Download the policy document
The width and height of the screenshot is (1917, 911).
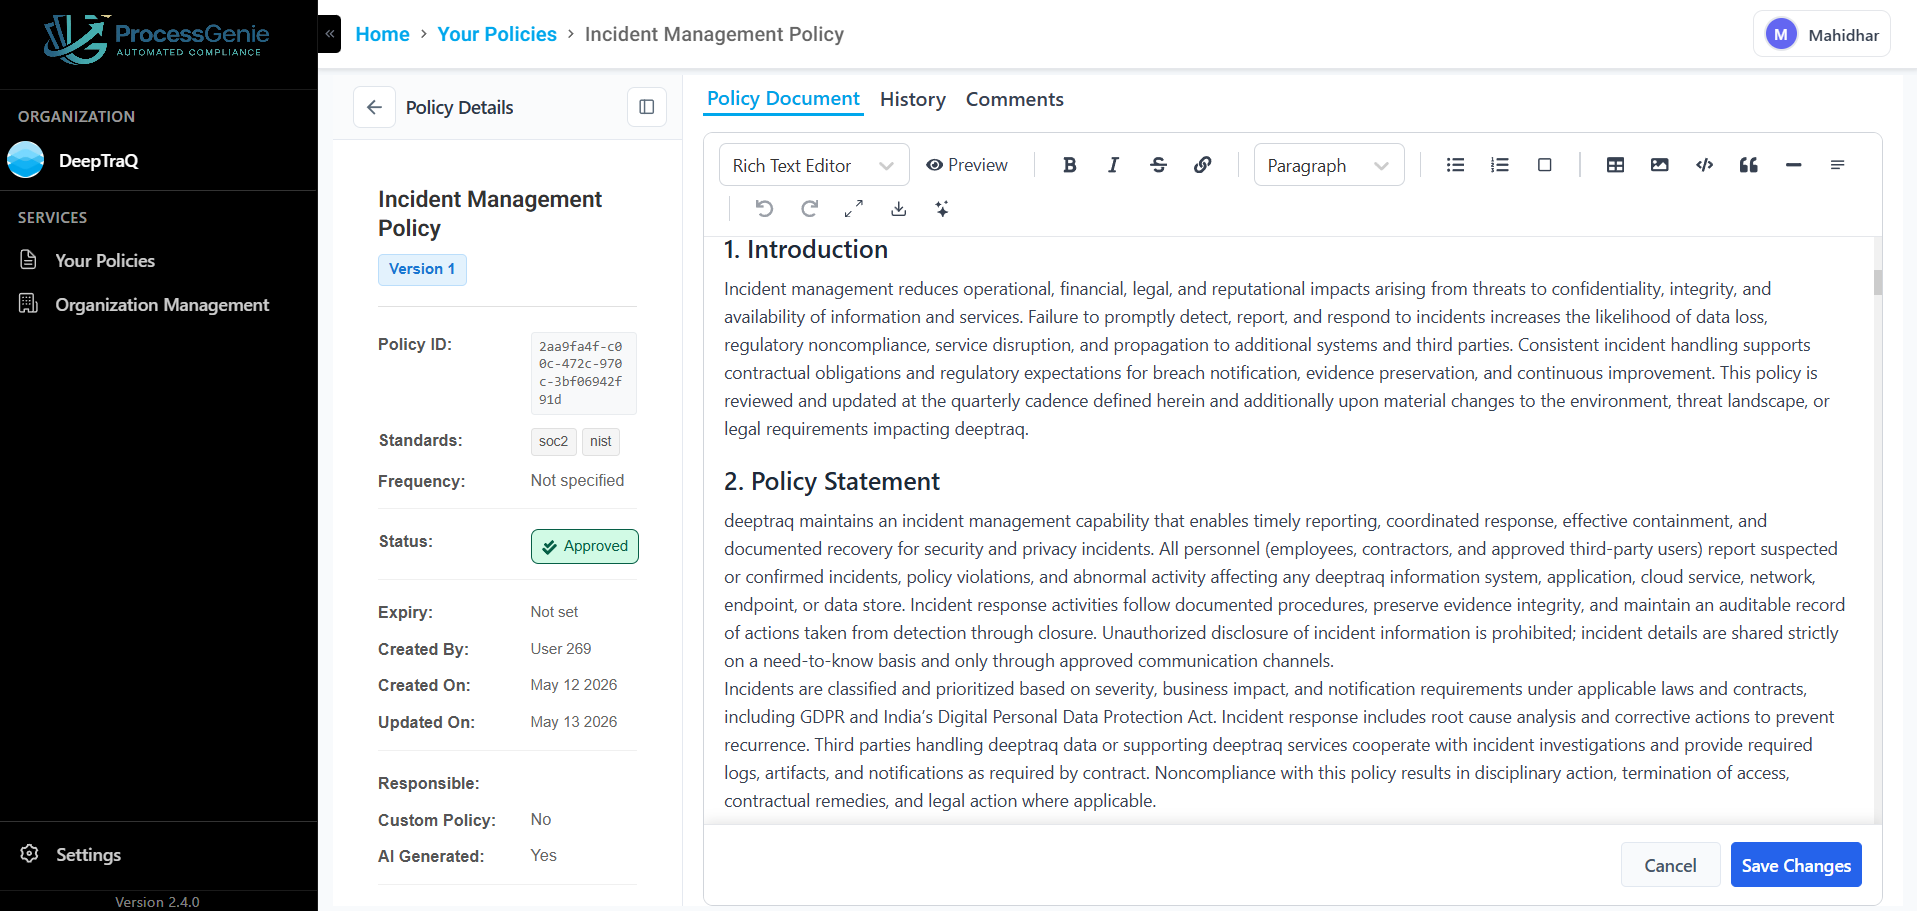coord(898,208)
